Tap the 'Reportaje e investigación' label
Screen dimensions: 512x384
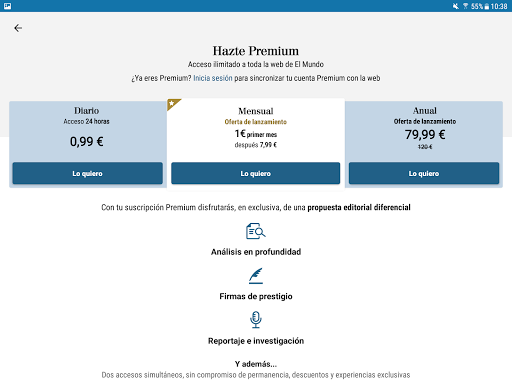[x=256, y=341]
